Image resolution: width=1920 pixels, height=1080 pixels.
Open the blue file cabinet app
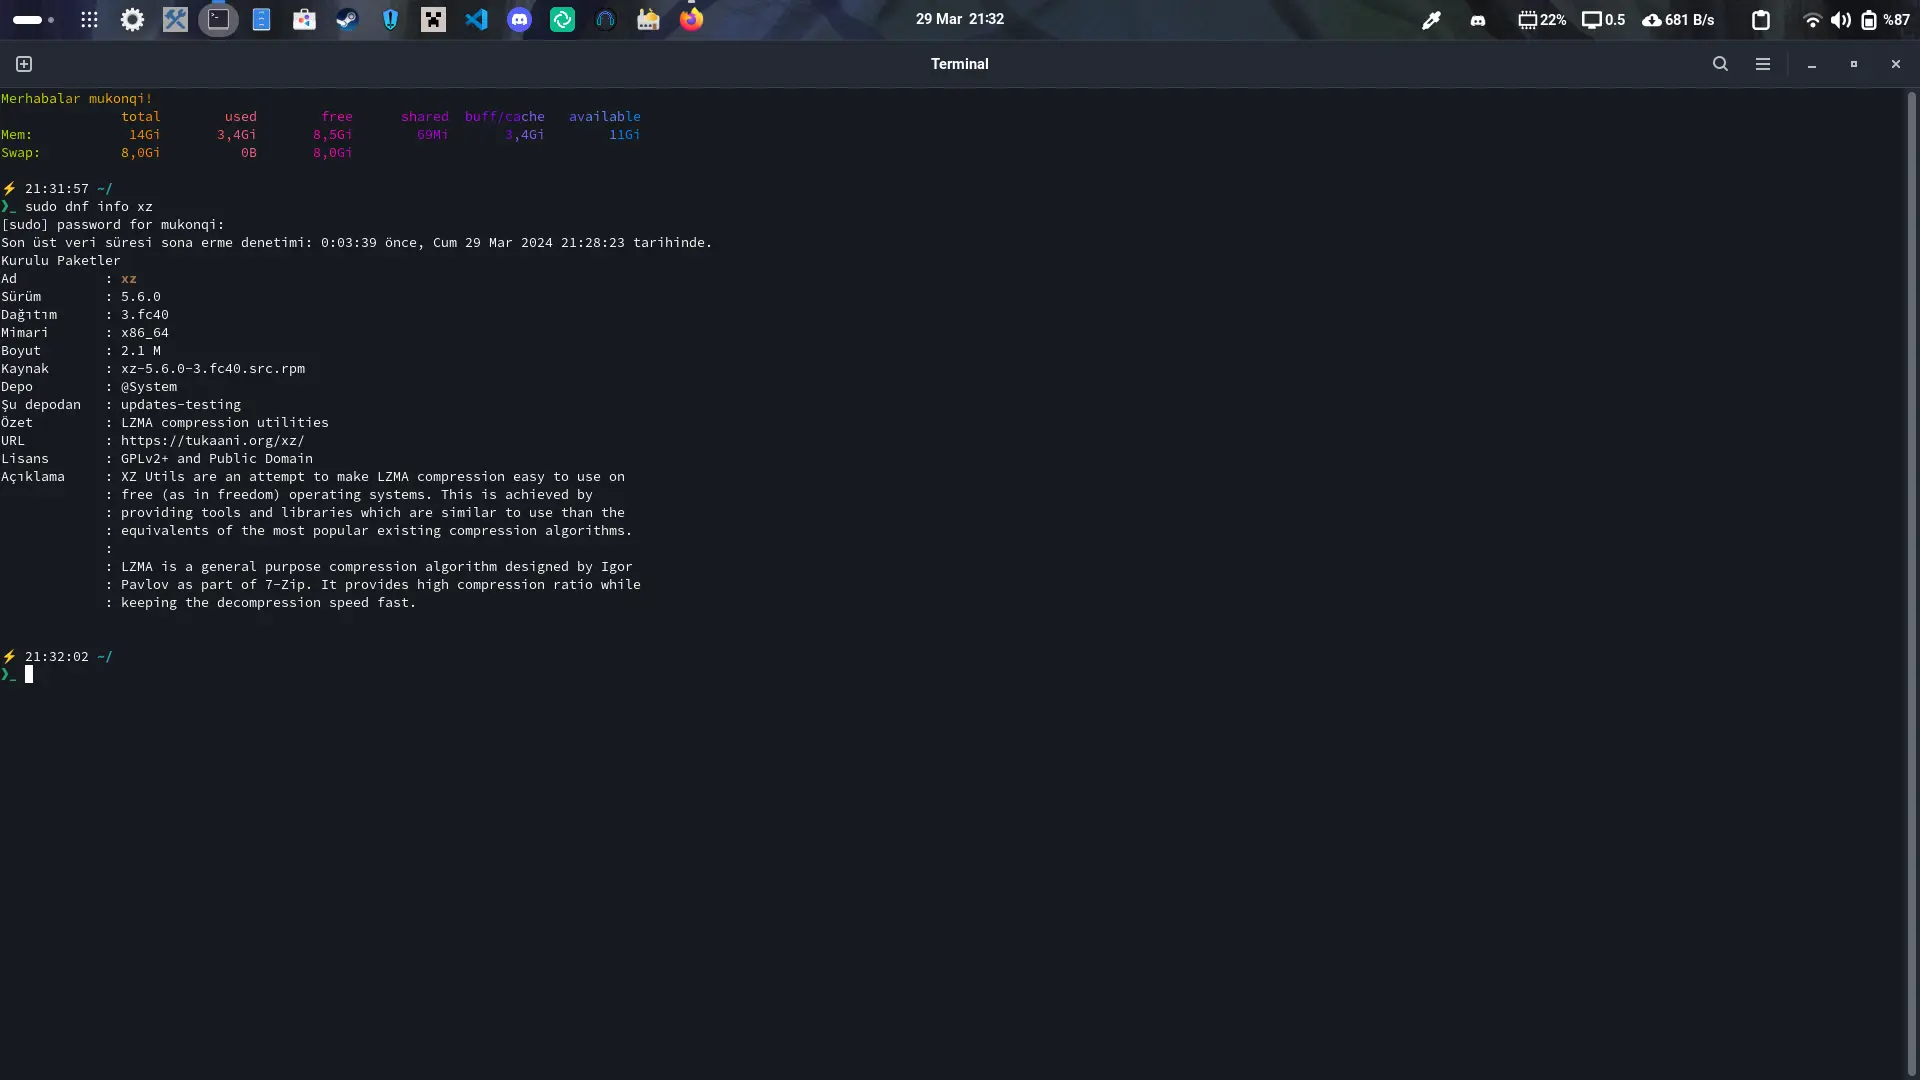(261, 19)
